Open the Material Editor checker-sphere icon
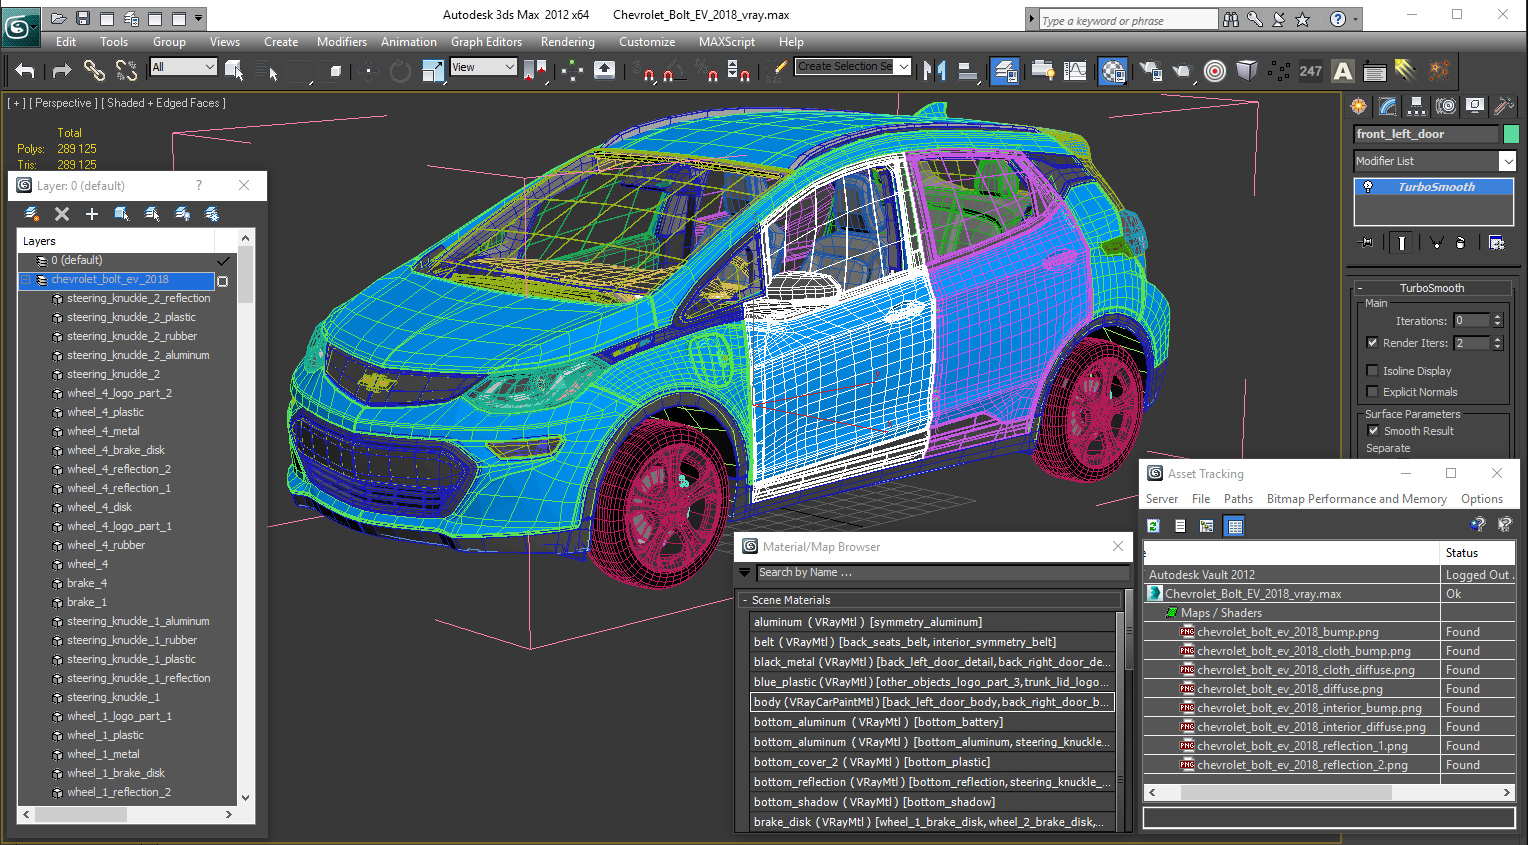This screenshot has height=845, width=1528. coord(1113,70)
